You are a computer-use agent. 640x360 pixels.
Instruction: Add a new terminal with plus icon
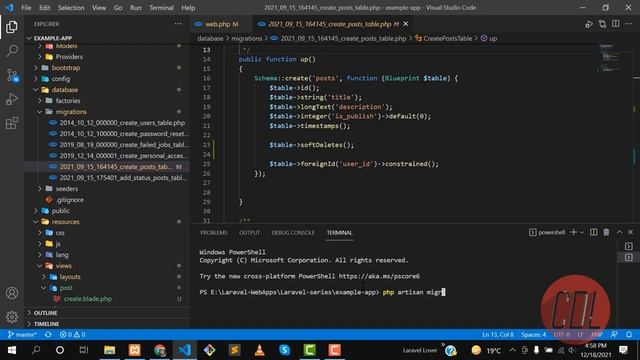573,232
